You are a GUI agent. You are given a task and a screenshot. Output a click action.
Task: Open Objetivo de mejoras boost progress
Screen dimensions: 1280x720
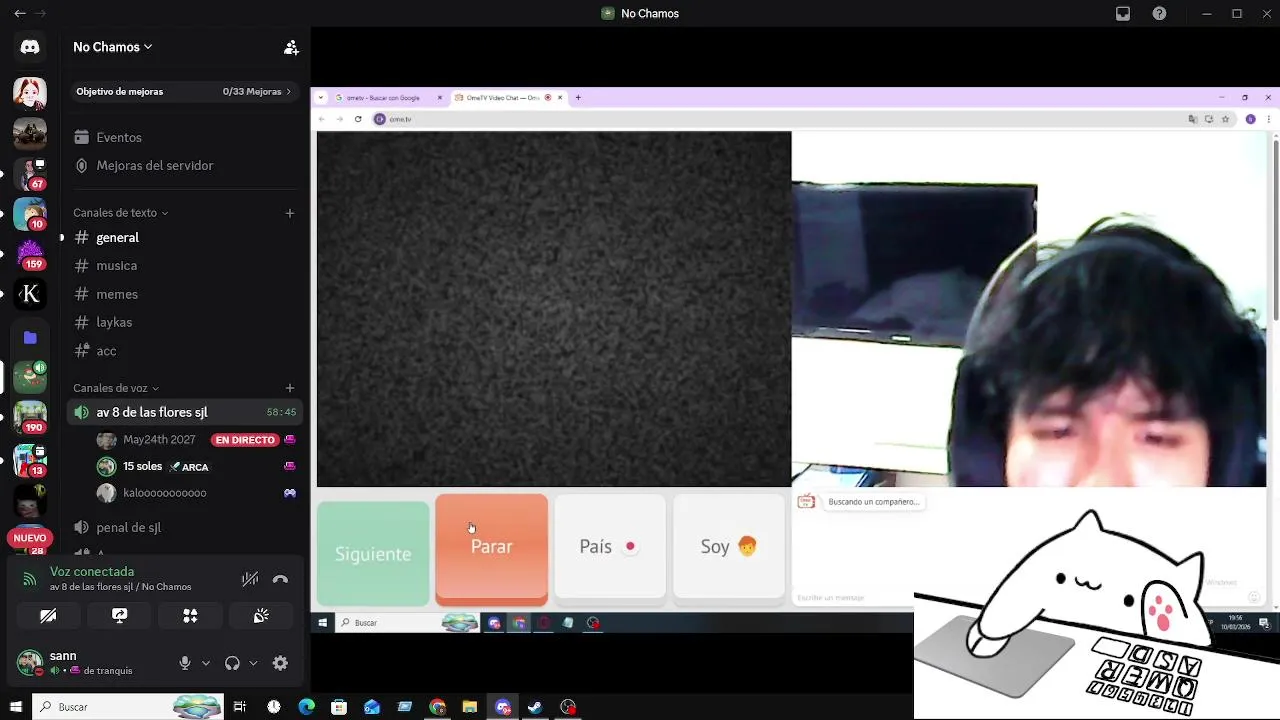(184, 91)
